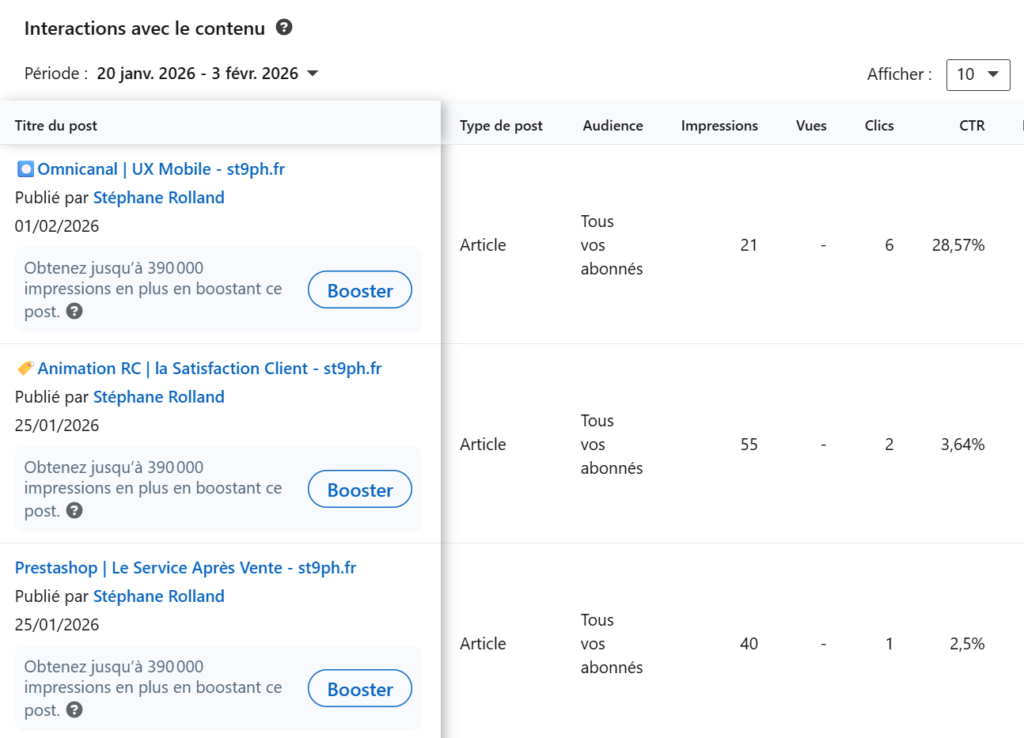Click help icon next to Interactions avec le contenu

(284, 28)
